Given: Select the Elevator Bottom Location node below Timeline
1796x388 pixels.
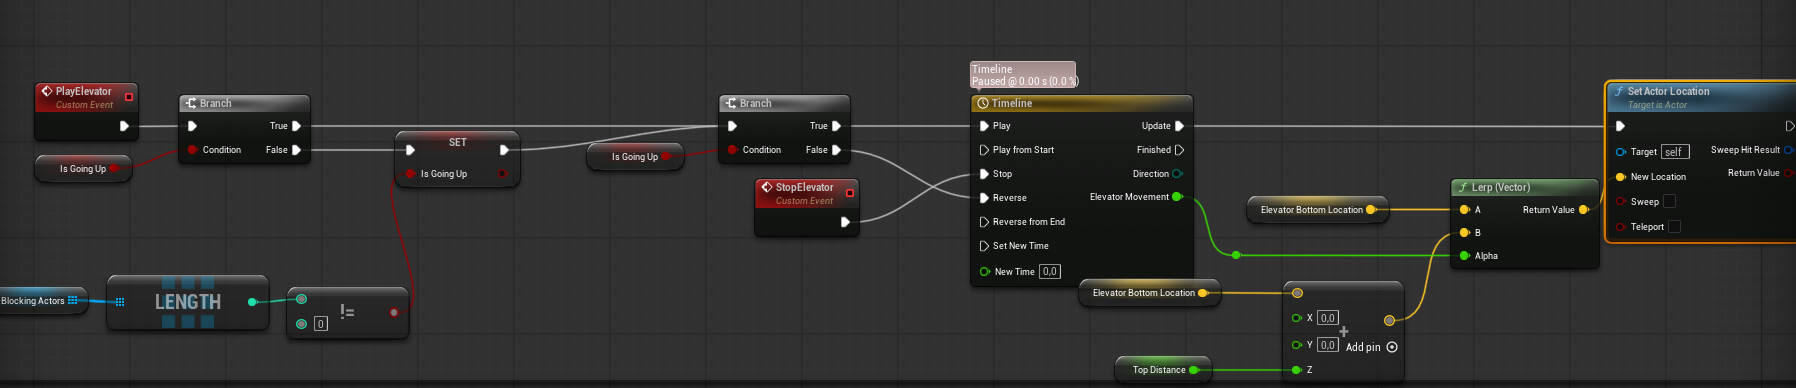Looking at the screenshot, I should tap(1149, 293).
